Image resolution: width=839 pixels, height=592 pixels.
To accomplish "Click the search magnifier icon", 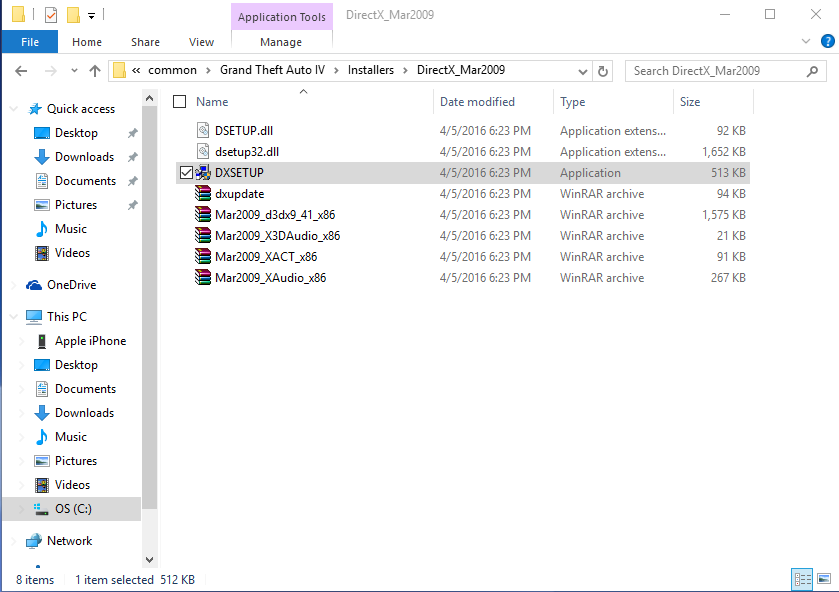I will pyautogui.click(x=812, y=71).
